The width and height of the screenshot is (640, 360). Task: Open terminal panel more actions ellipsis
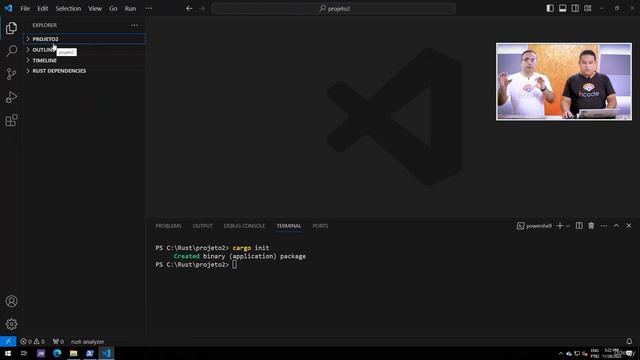[x=604, y=226]
